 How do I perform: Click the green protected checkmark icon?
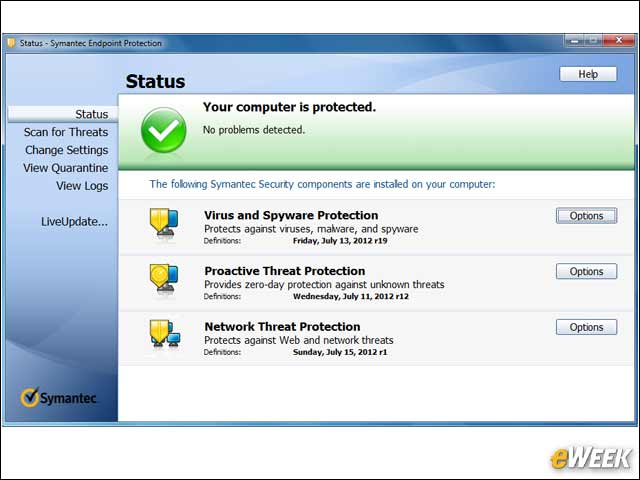164,130
